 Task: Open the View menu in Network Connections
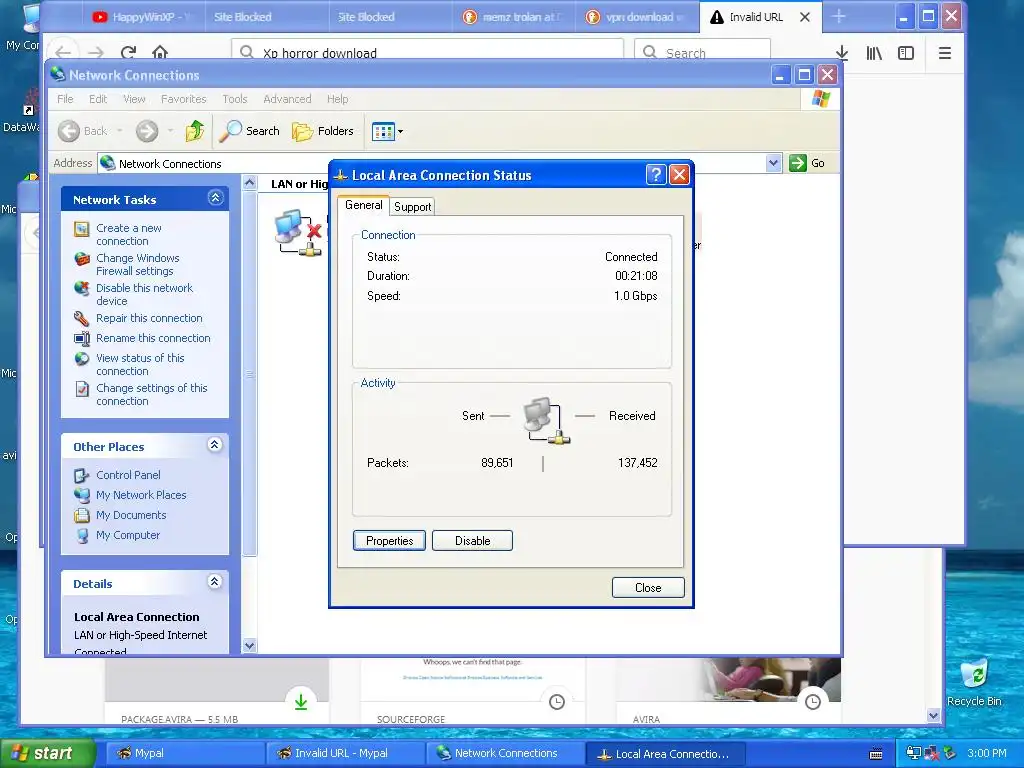click(134, 99)
